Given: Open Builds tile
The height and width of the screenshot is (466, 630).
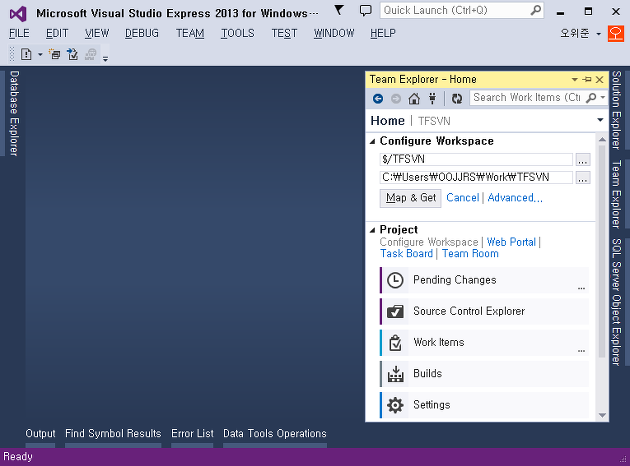Looking at the screenshot, I should point(484,374).
